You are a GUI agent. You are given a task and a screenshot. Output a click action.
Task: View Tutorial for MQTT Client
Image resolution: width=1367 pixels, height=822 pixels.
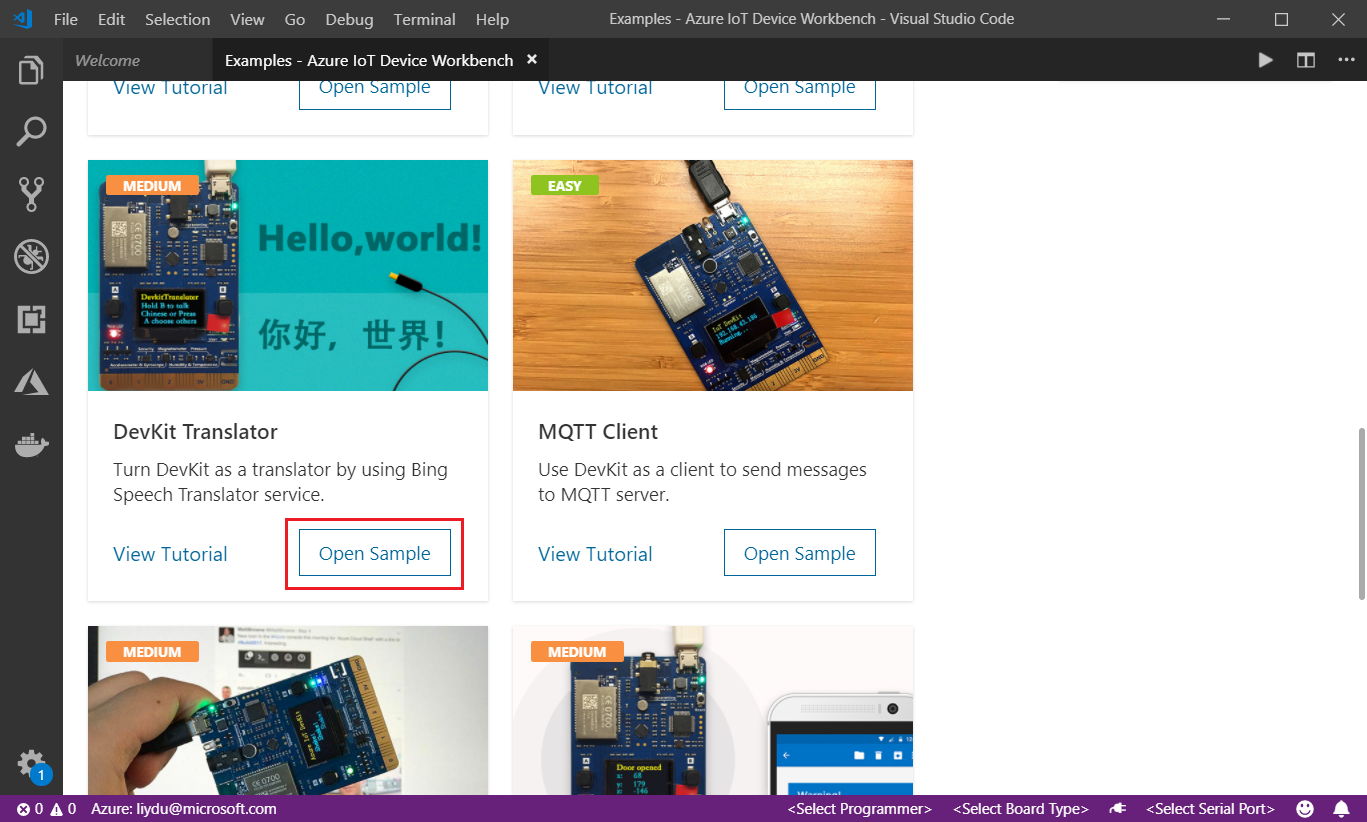tap(595, 554)
